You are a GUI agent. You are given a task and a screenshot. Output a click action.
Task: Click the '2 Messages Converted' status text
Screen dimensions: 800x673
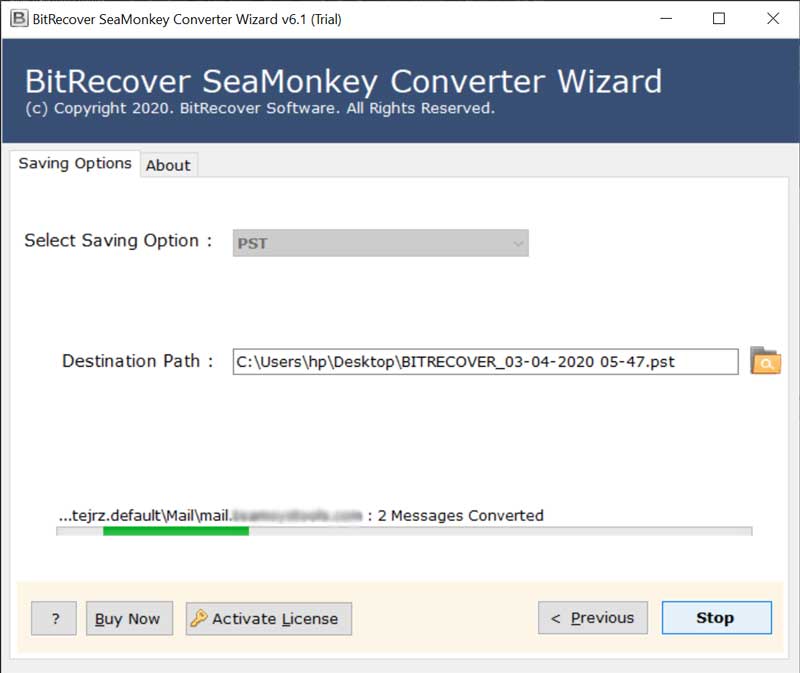tap(460, 515)
